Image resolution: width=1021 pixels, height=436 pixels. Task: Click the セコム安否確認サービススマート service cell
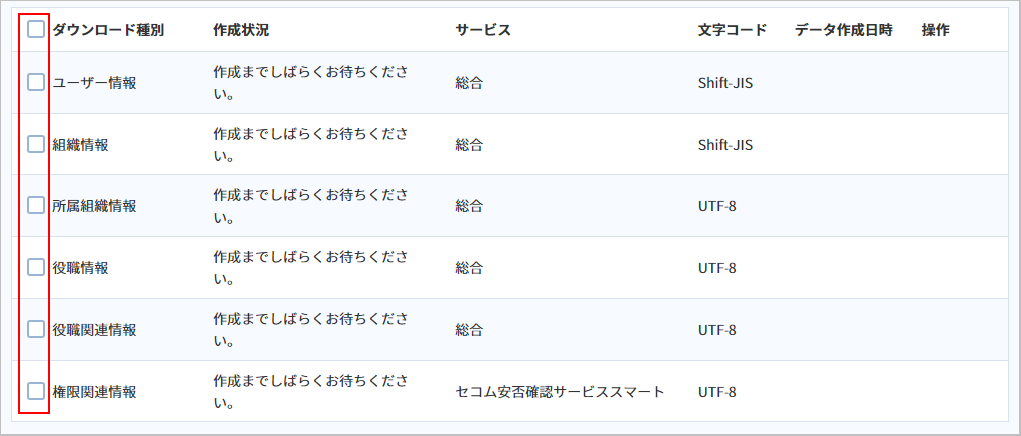click(x=560, y=392)
